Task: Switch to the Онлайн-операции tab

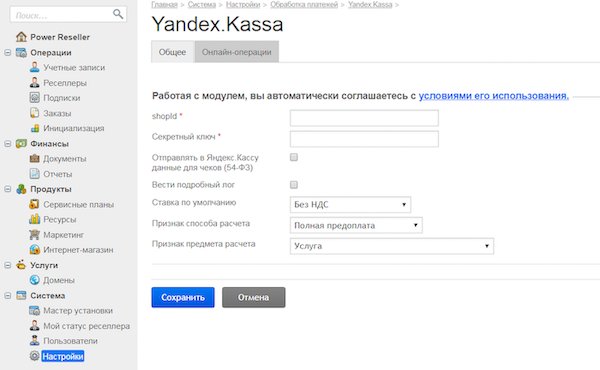Action: [236, 52]
